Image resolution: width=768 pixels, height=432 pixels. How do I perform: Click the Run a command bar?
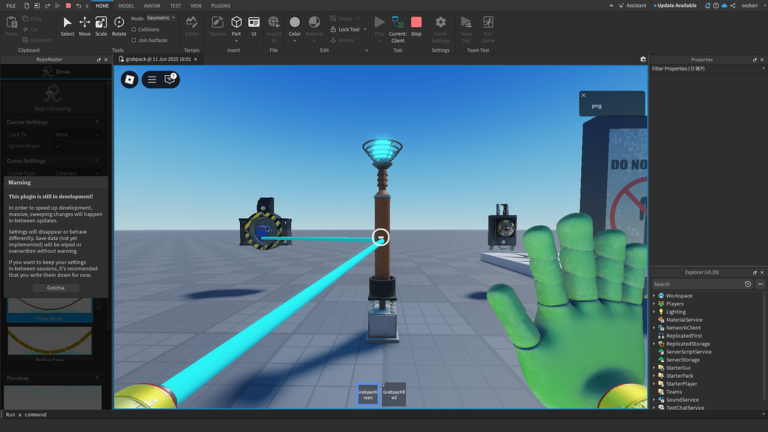pos(382,414)
